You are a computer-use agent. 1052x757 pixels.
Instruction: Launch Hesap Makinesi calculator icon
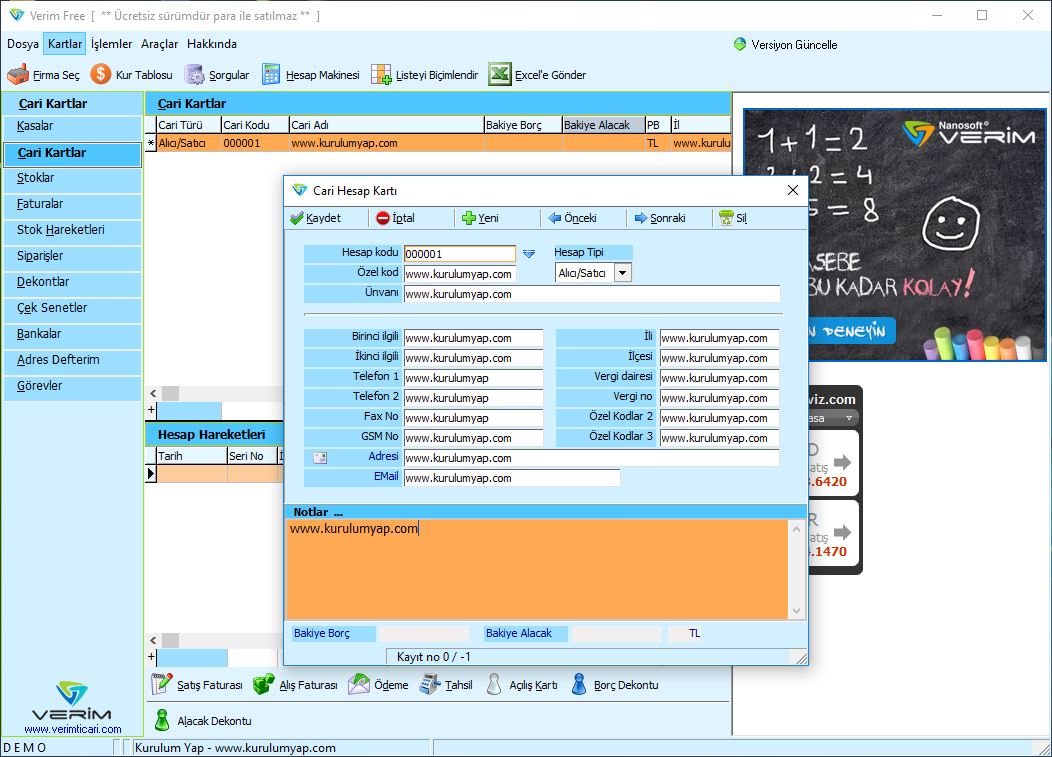point(271,74)
